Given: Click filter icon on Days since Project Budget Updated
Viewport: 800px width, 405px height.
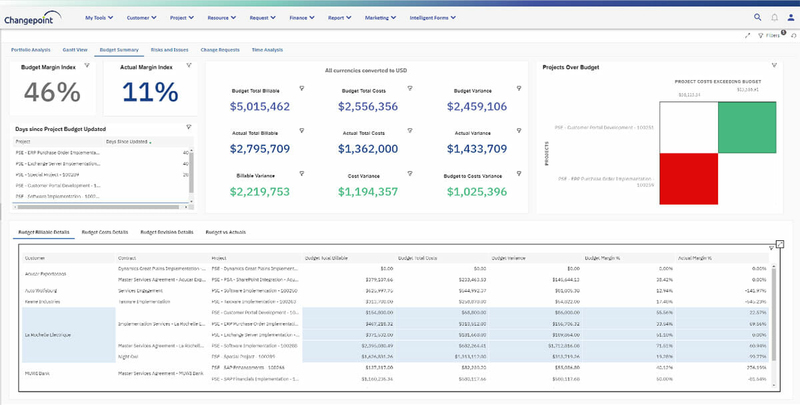Looking at the screenshot, I should tap(189, 127).
